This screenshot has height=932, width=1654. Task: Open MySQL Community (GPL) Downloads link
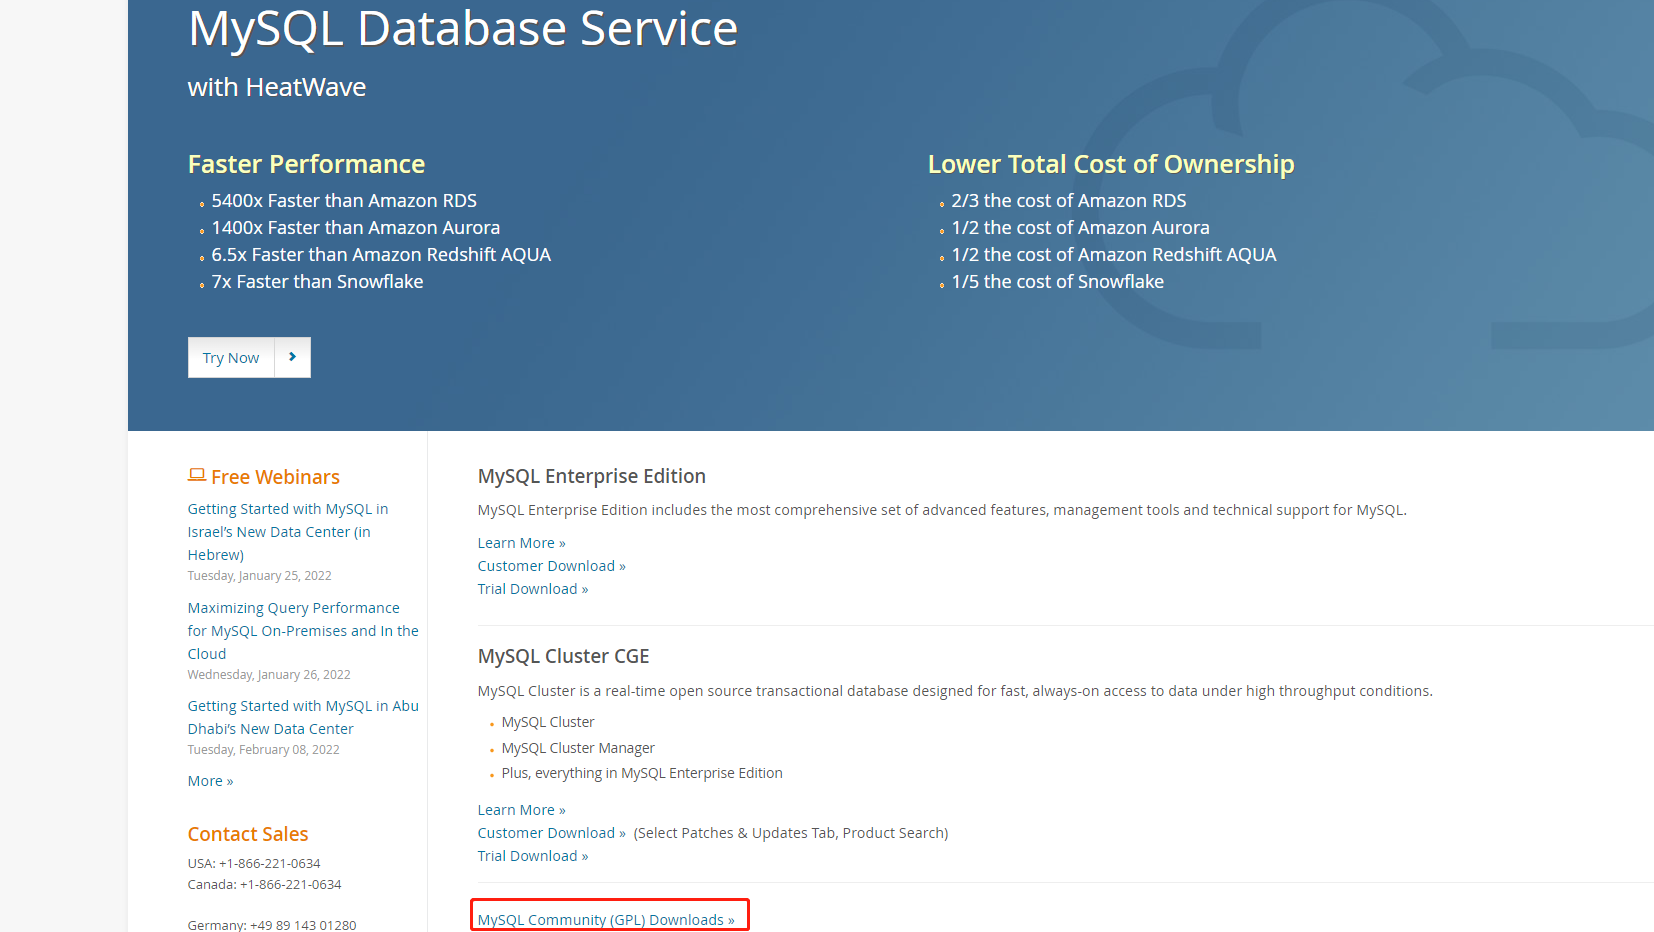tap(606, 920)
